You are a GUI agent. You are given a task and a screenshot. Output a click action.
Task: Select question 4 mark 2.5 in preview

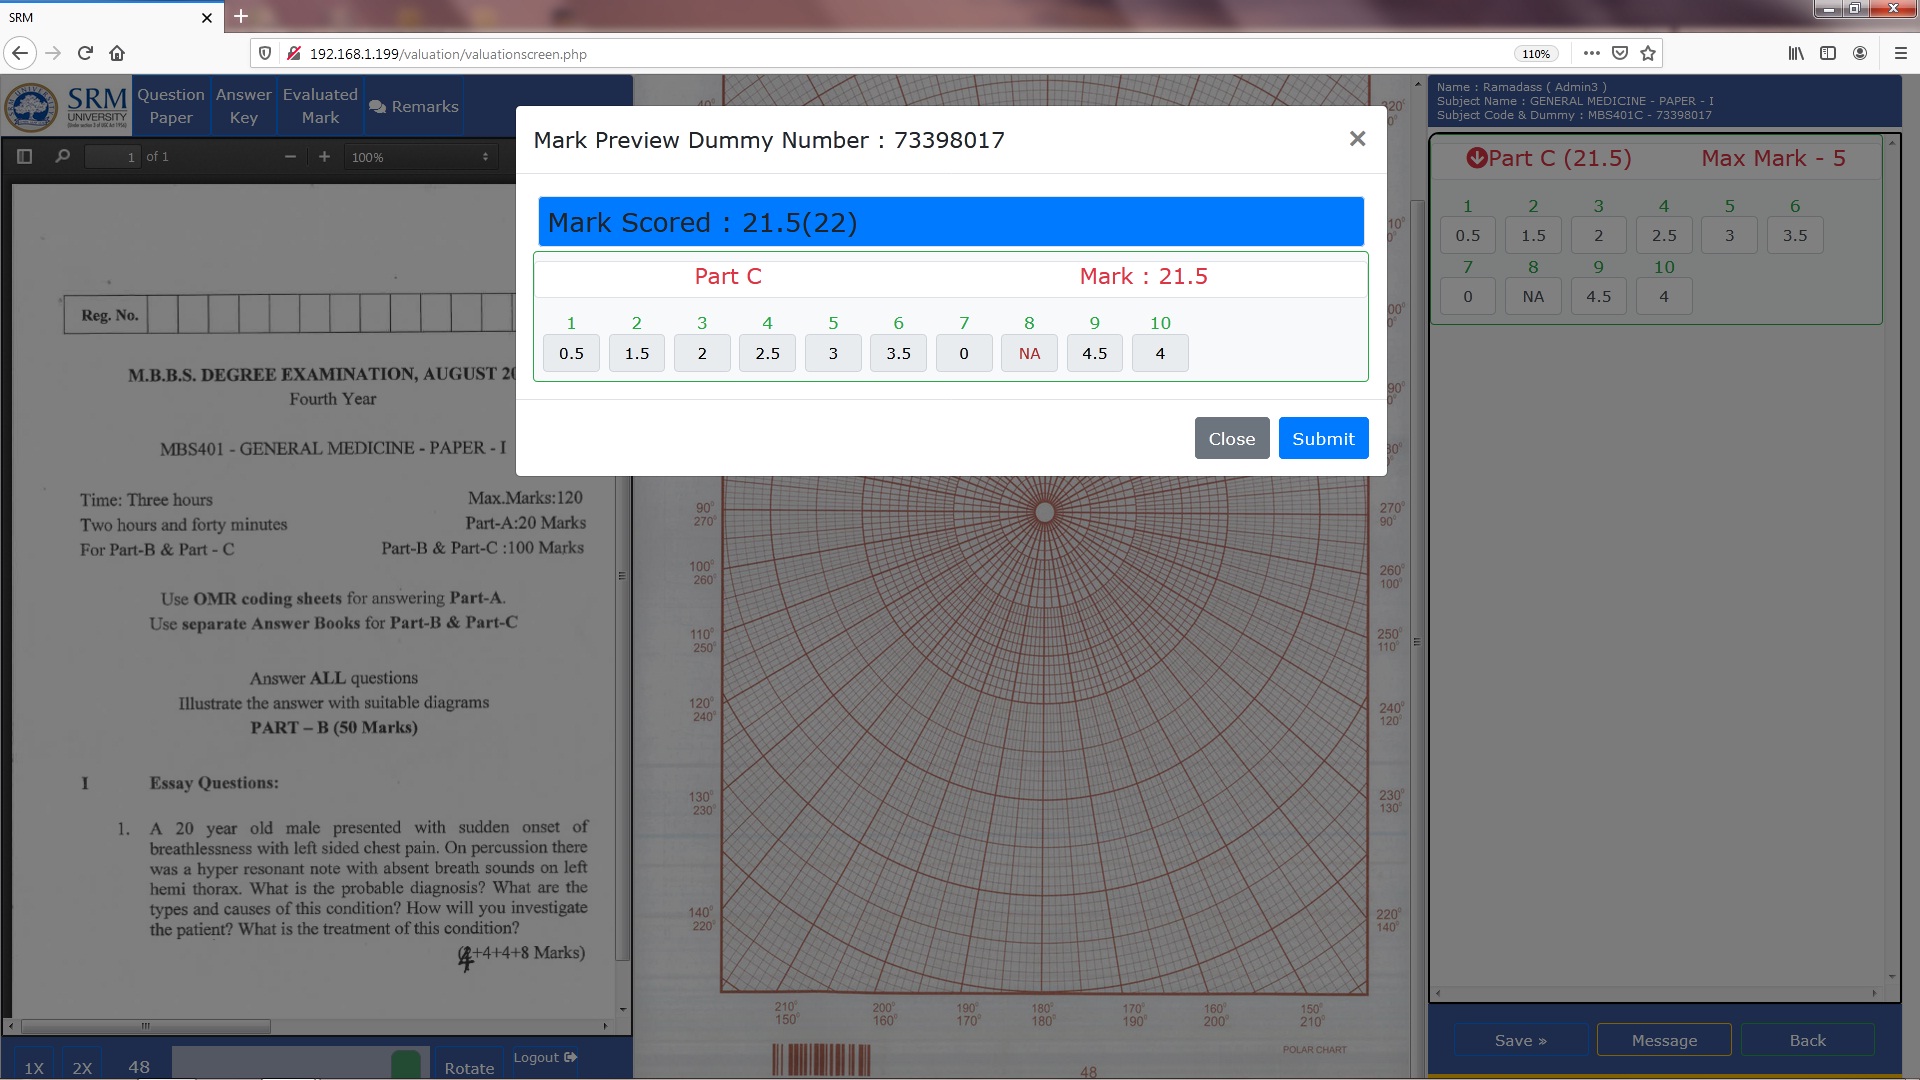coord(767,353)
